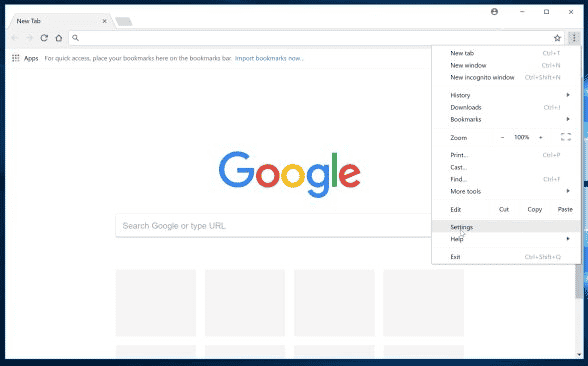Click the reload page icon

tap(44, 38)
